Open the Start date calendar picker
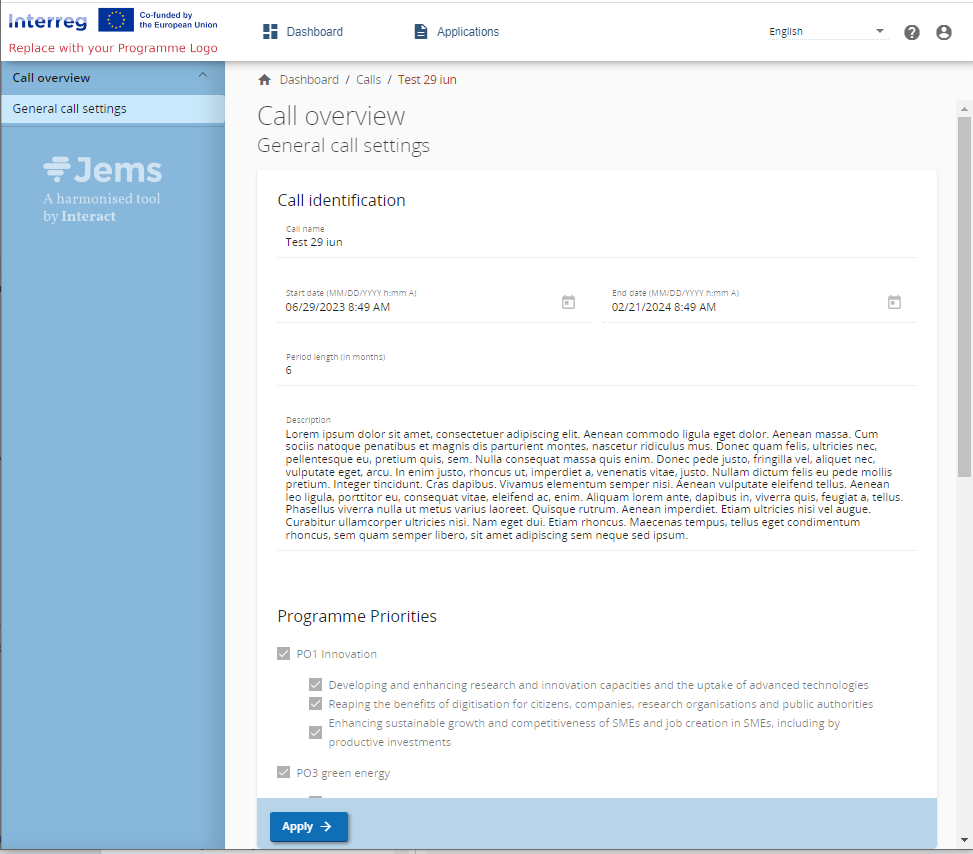The image size is (973, 854). tap(568, 302)
